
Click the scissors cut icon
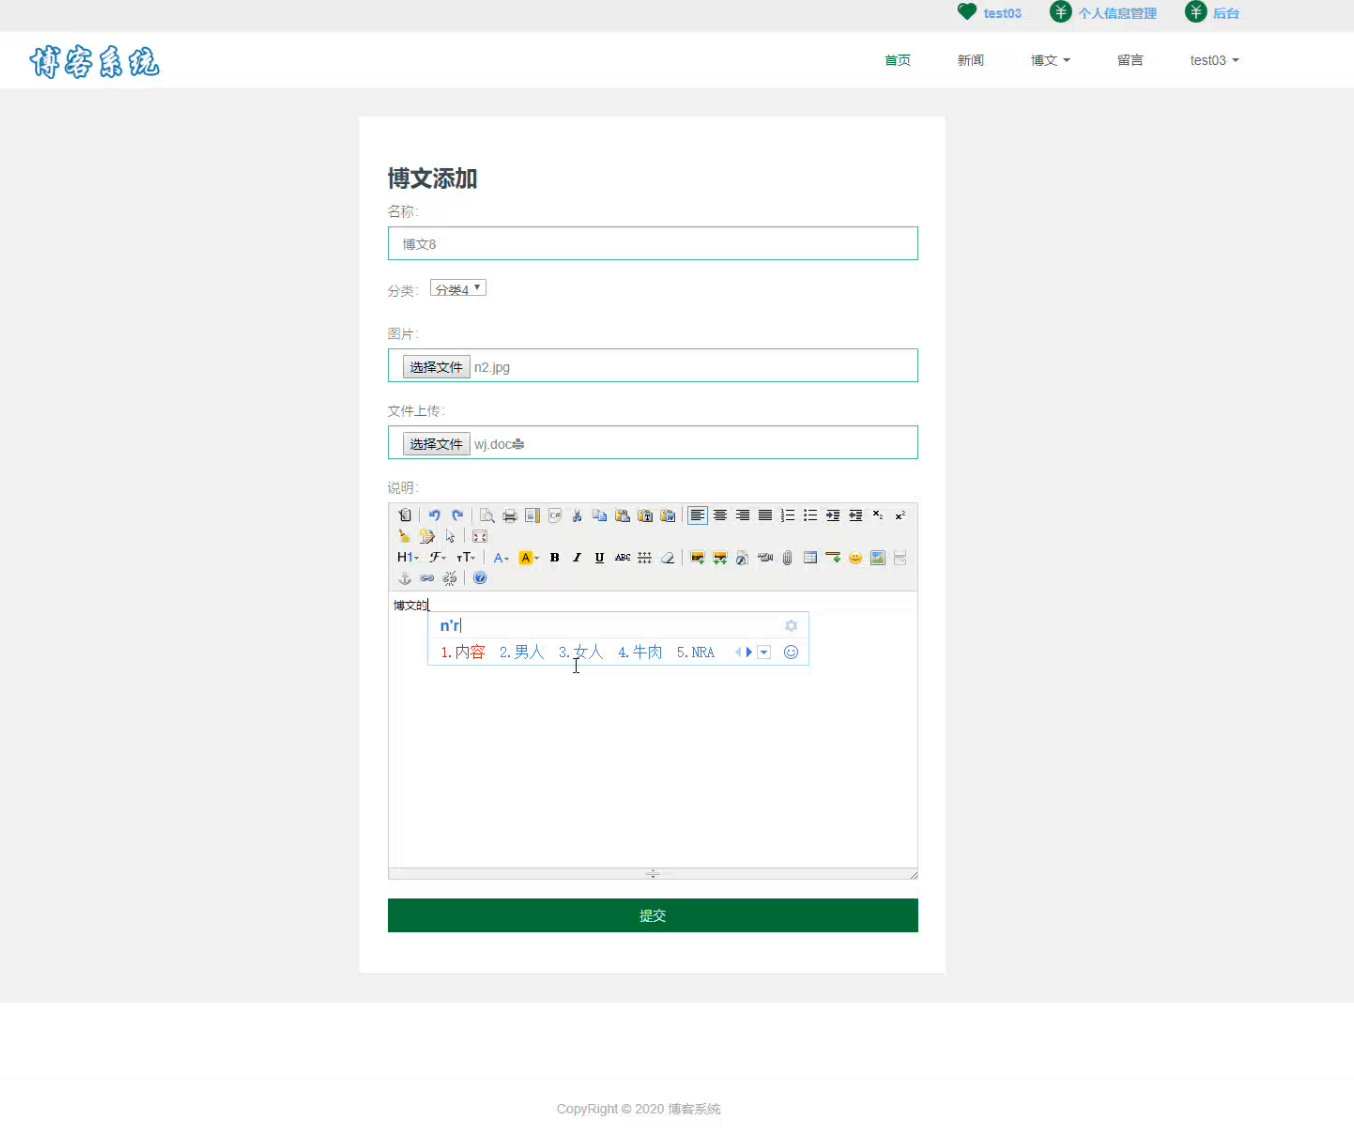tap(577, 515)
